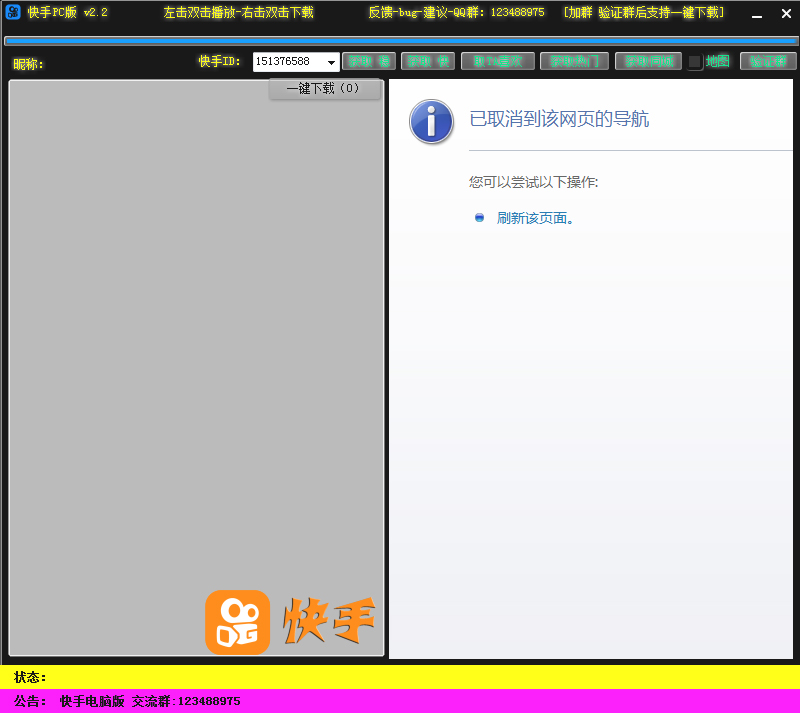Click the 刷新该页面 link
The height and width of the screenshot is (713, 800).
[x=535, y=218]
